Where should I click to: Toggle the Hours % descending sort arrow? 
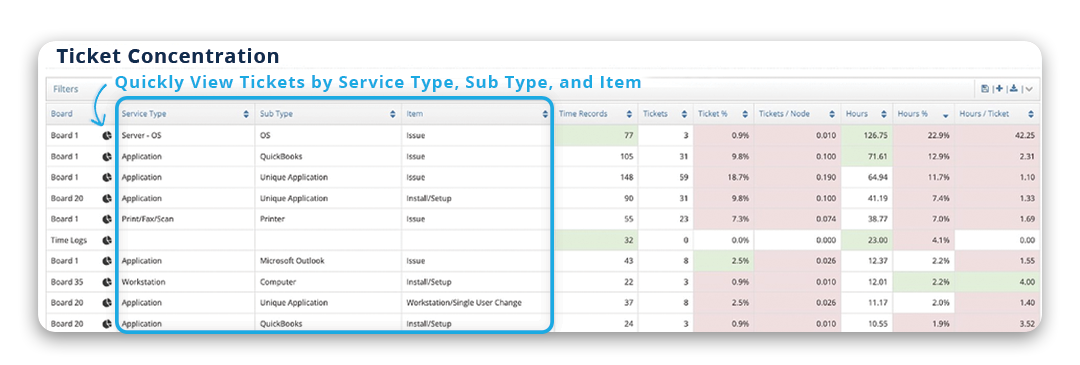coord(945,115)
